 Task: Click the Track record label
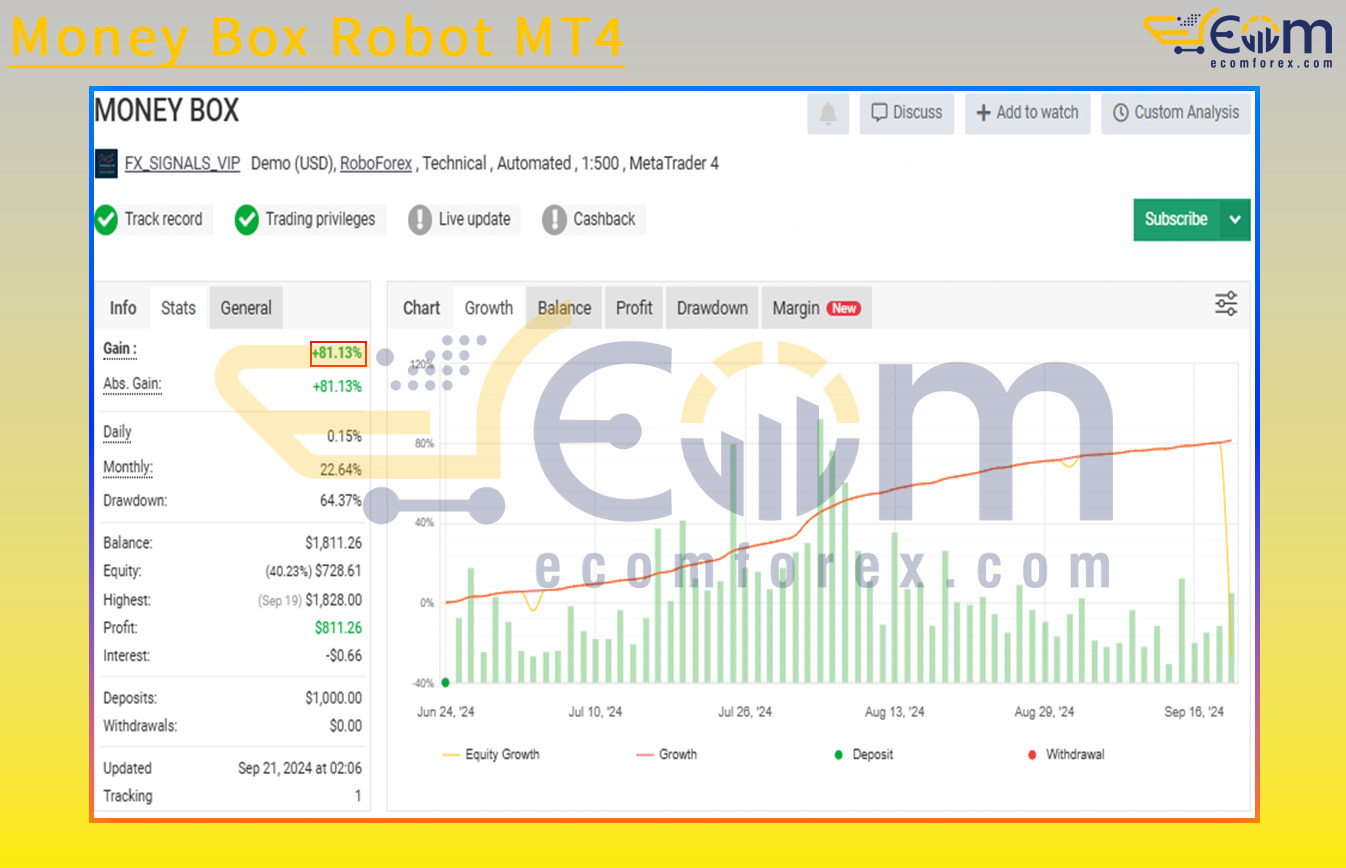(x=163, y=220)
